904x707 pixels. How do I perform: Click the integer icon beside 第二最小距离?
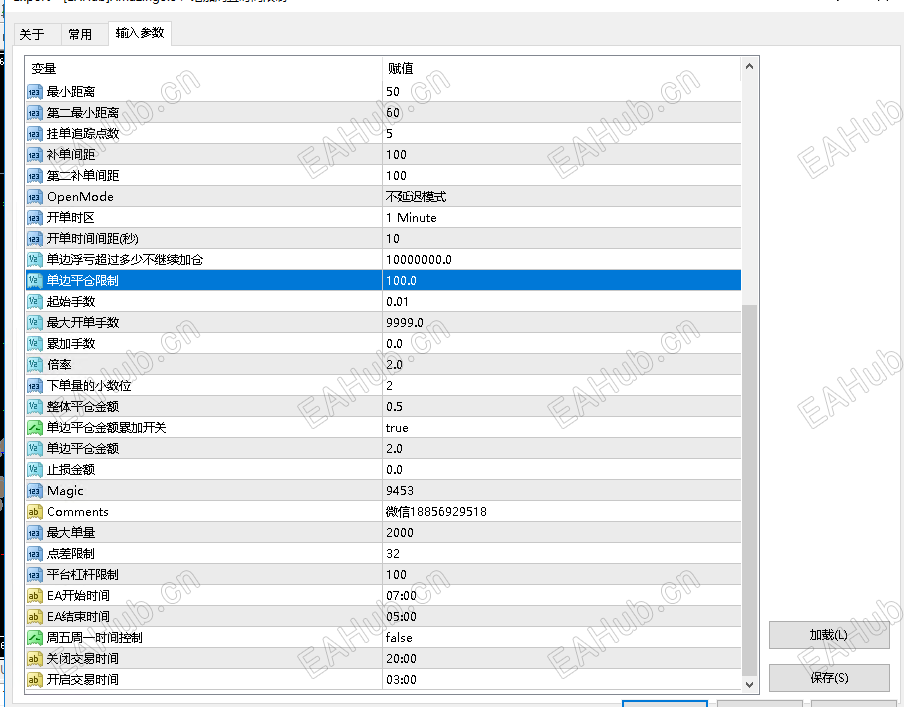pyautogui.click(x=35, y=112)
